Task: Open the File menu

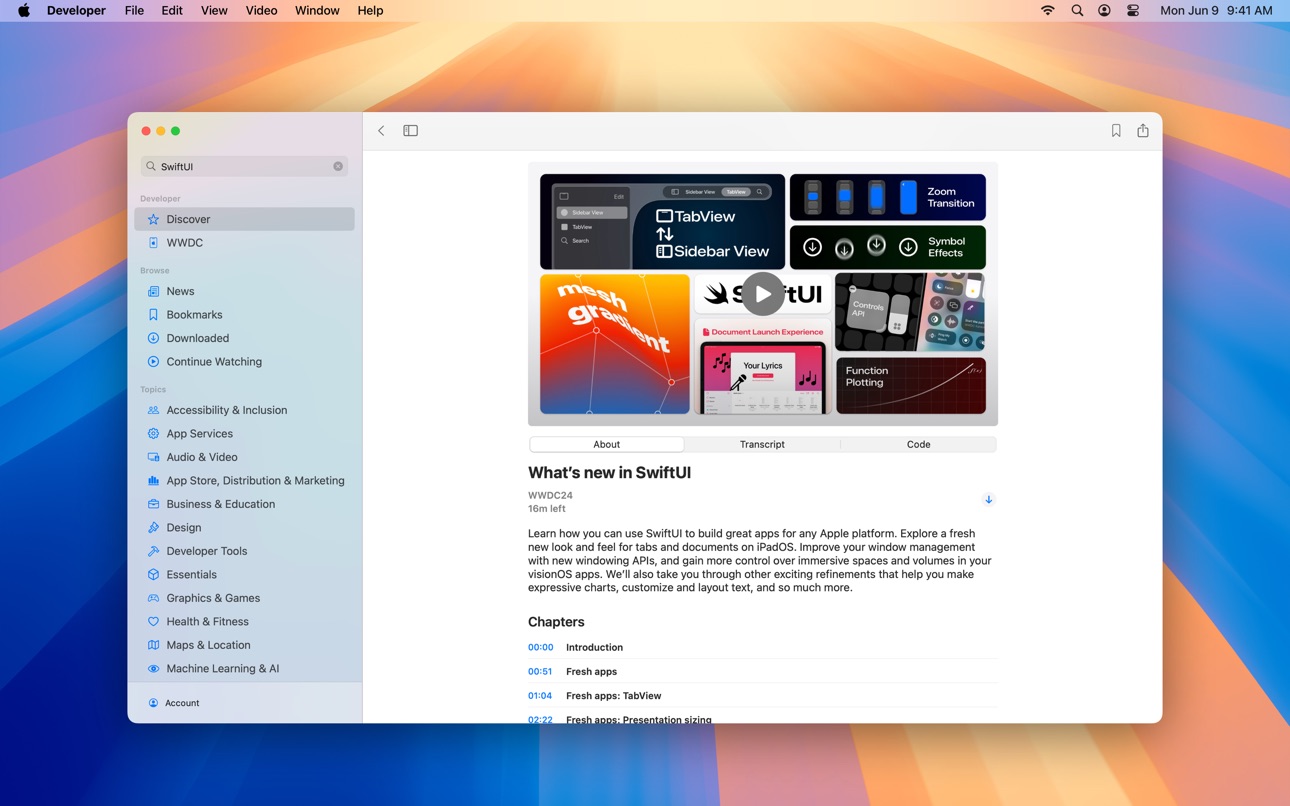Action: pyautogui.click(x=134, y=10)
